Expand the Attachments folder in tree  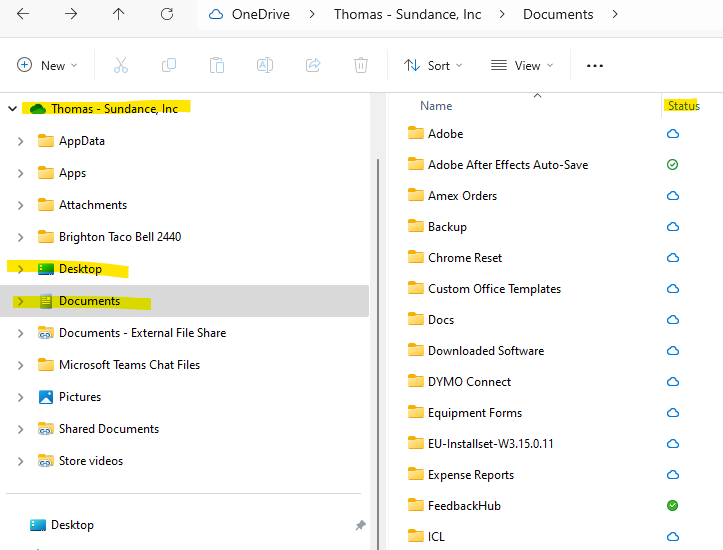[20, 205]
